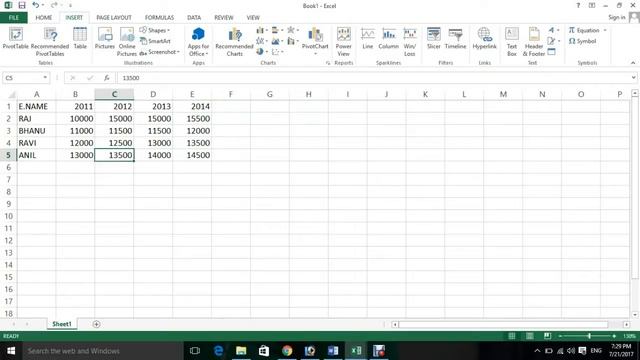Expand the formula bar
The width and height of the screenshot is (640, 360).
tap(633, 78)
